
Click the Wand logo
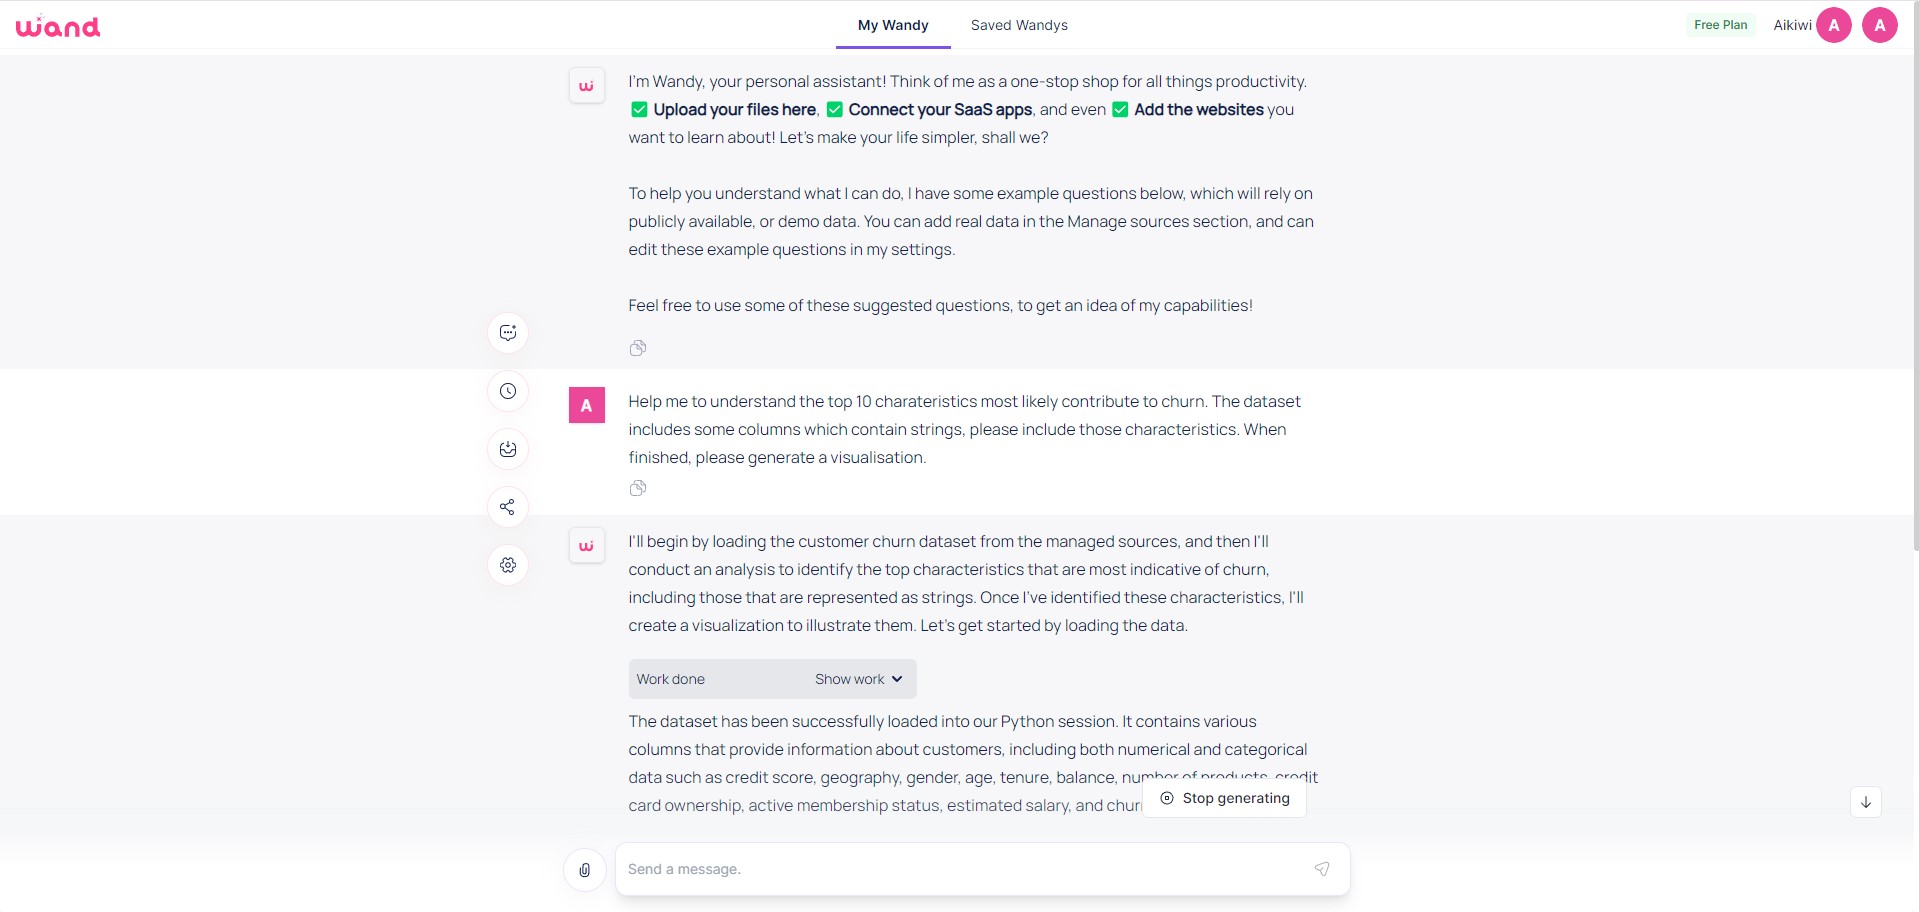[x=58, y=26]
